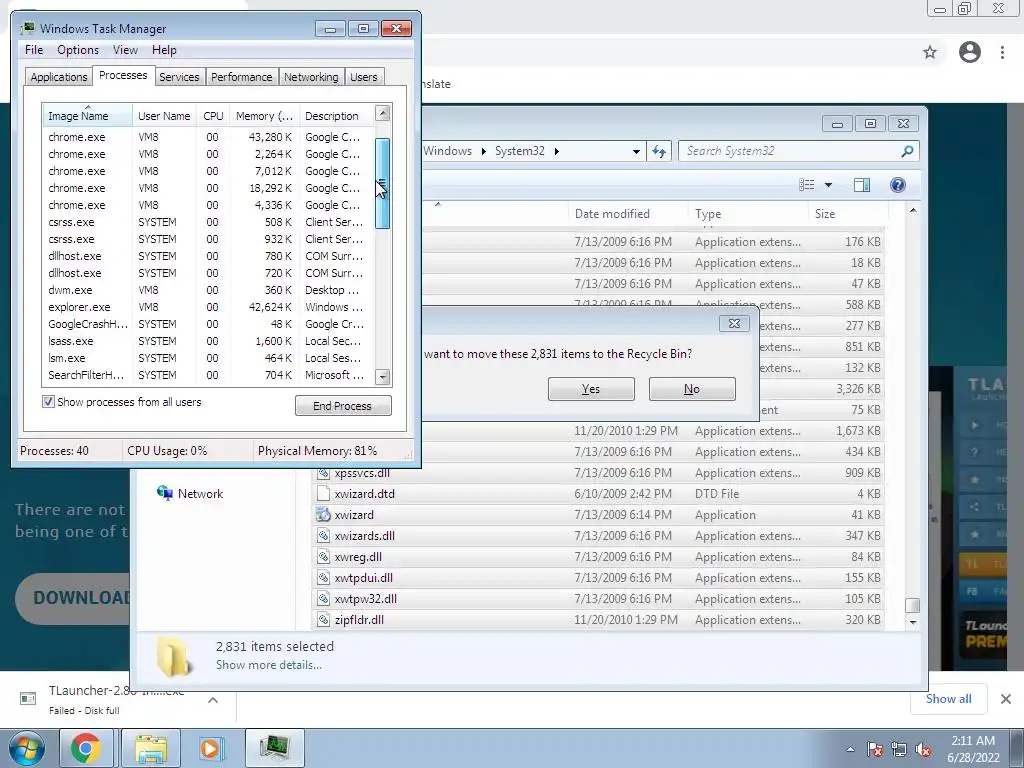Click the xwizard.dtd file icon
Viewport: 1024px width, 768px height.
(323, 494)
